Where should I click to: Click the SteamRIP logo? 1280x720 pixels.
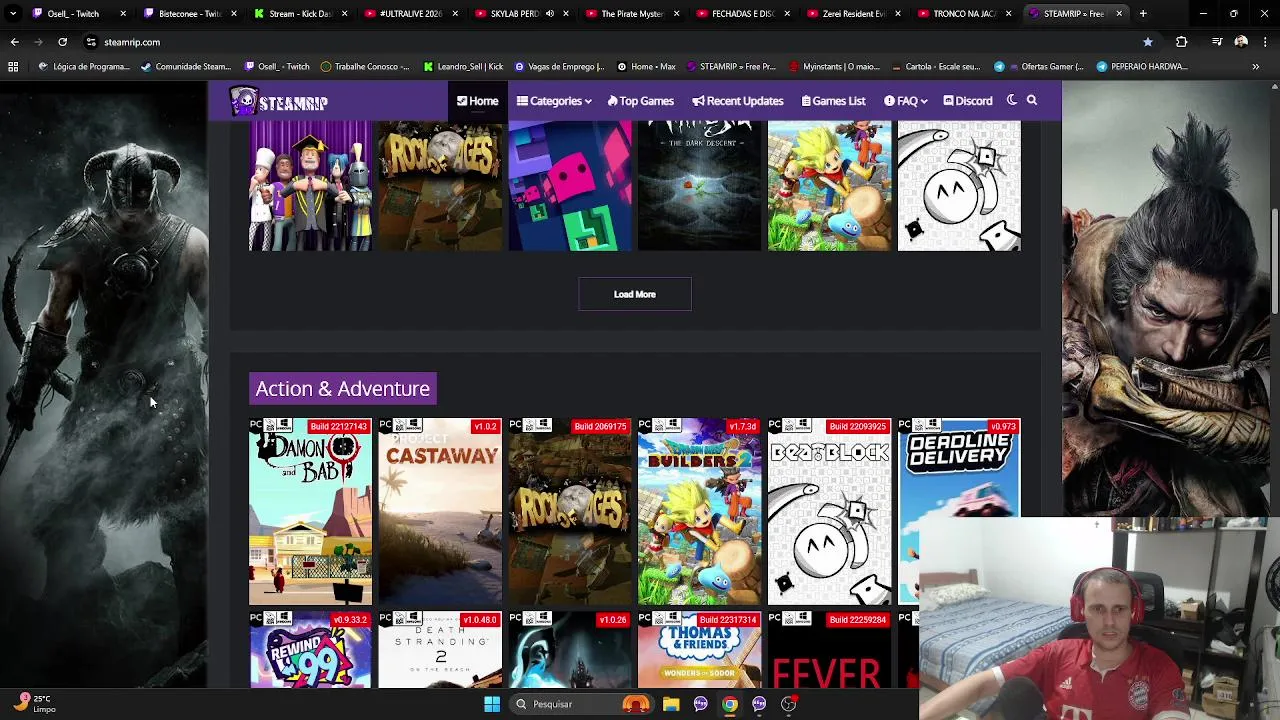coord(279,101)
